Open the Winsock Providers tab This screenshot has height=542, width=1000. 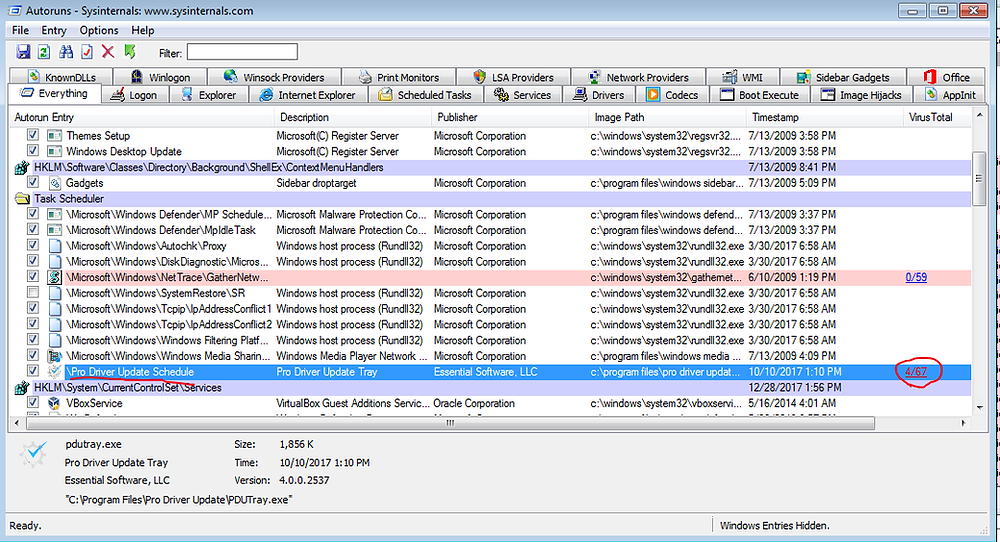click(x=274, y=77)
